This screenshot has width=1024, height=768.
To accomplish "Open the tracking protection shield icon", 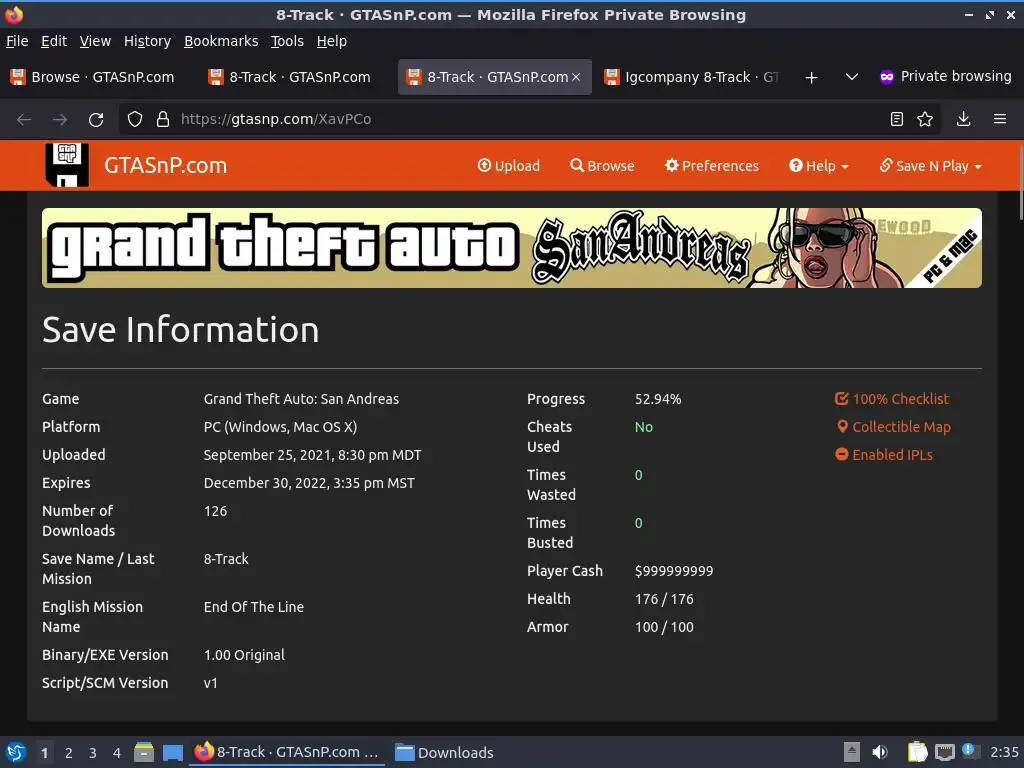I will [x=135, y=119].
